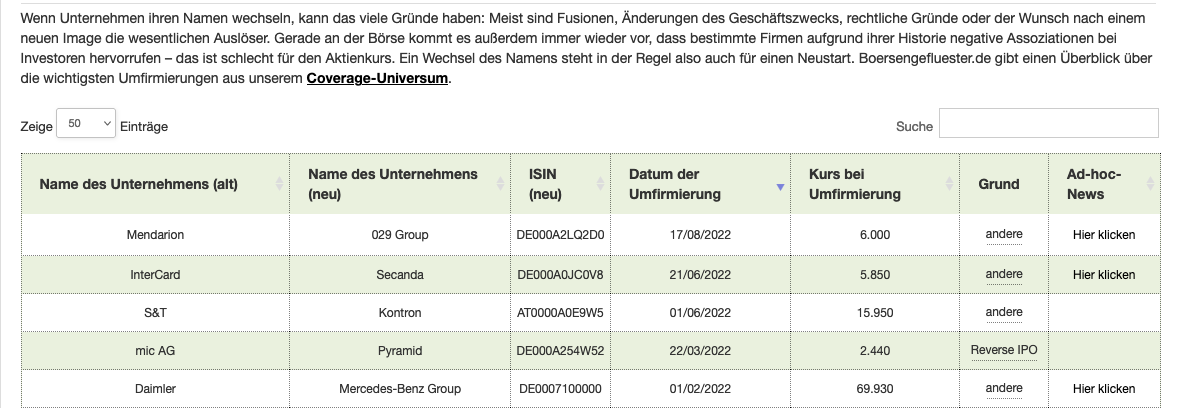Sort by old company name arrows
Viewport: 1178px width, 408px height.
click(279, 184)
